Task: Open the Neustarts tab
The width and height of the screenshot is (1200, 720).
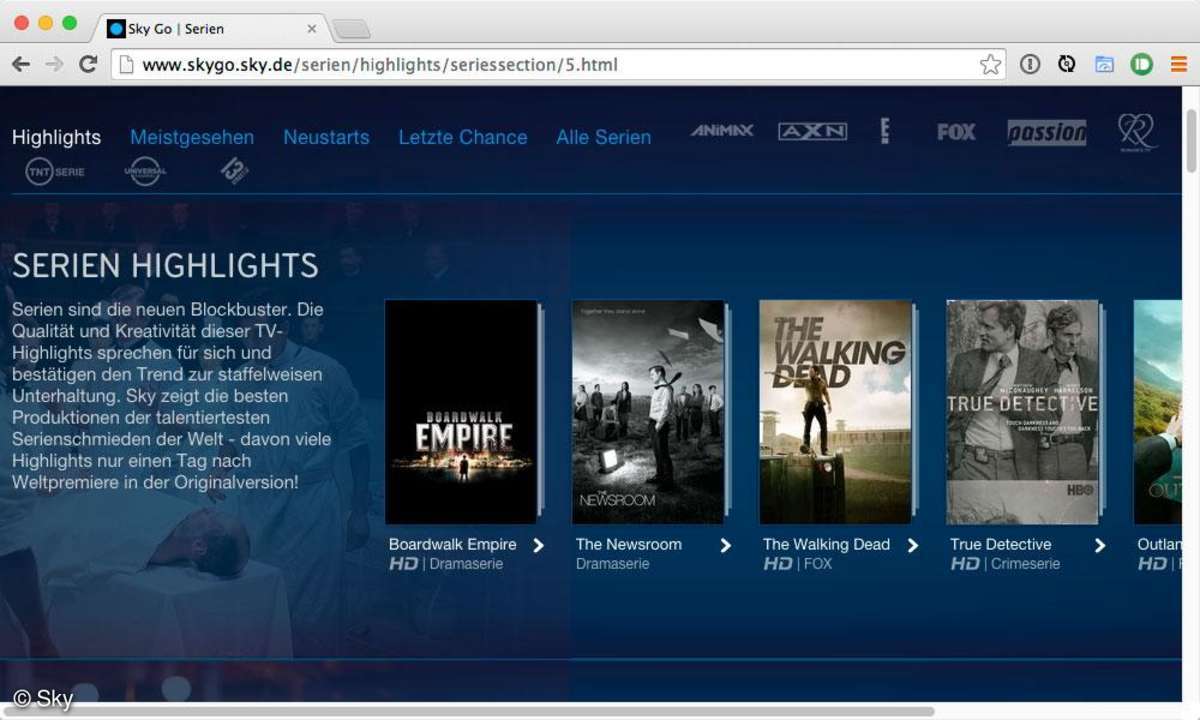Action: [326, 137]
